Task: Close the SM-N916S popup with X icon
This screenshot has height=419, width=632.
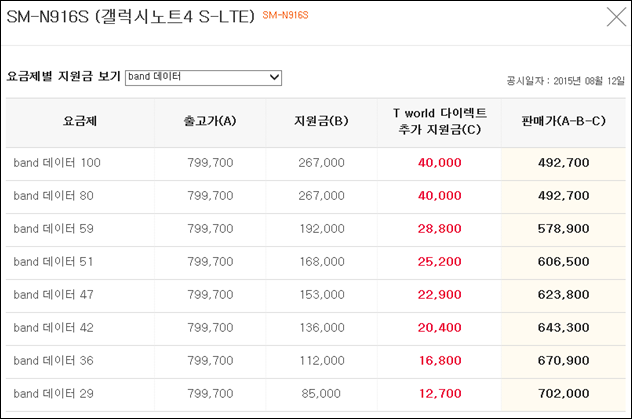Action: (616, 17)
